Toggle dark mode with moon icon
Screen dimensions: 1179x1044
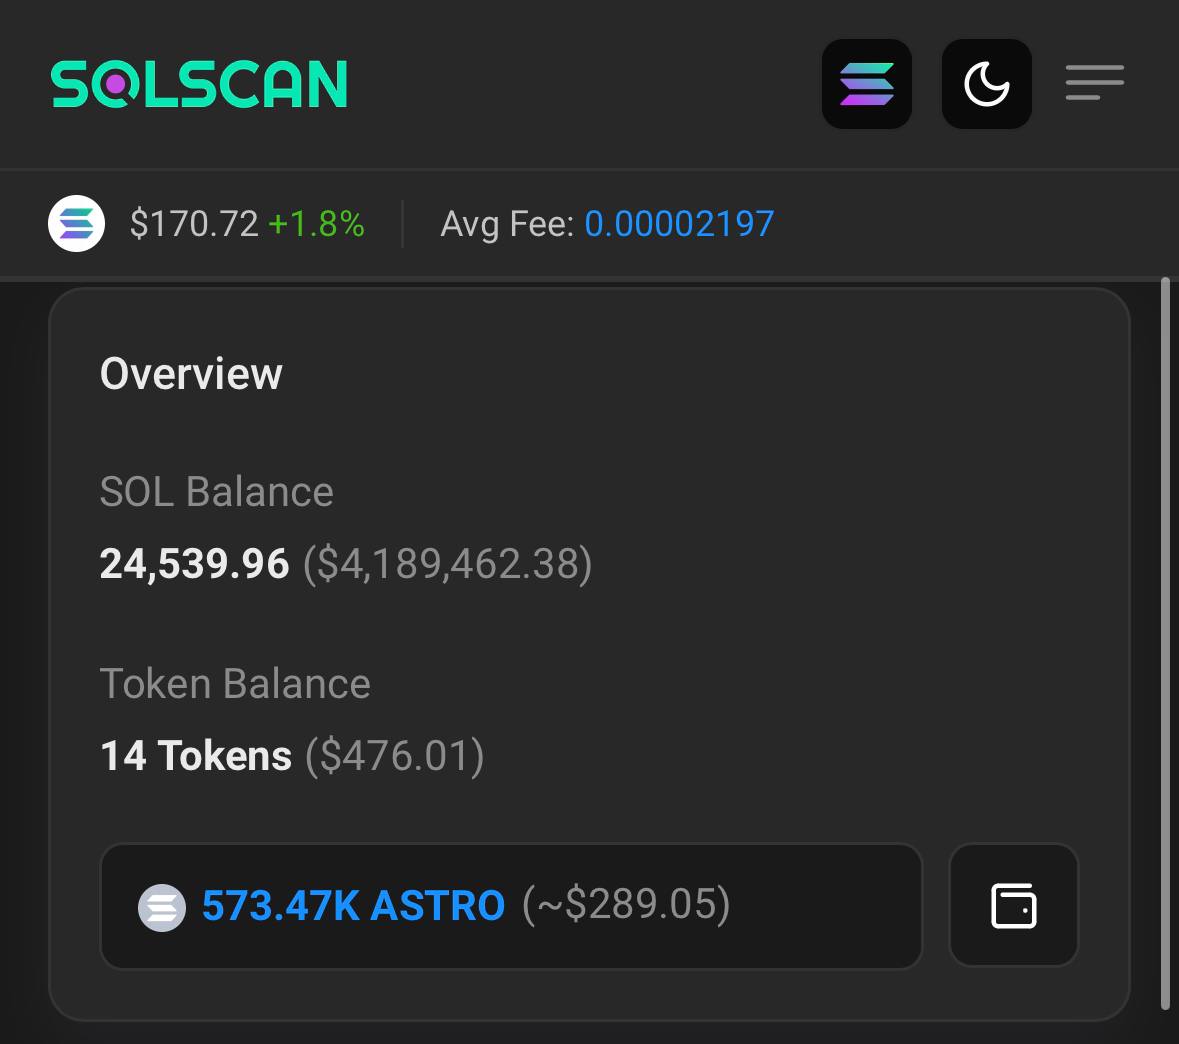coord(987,83)
